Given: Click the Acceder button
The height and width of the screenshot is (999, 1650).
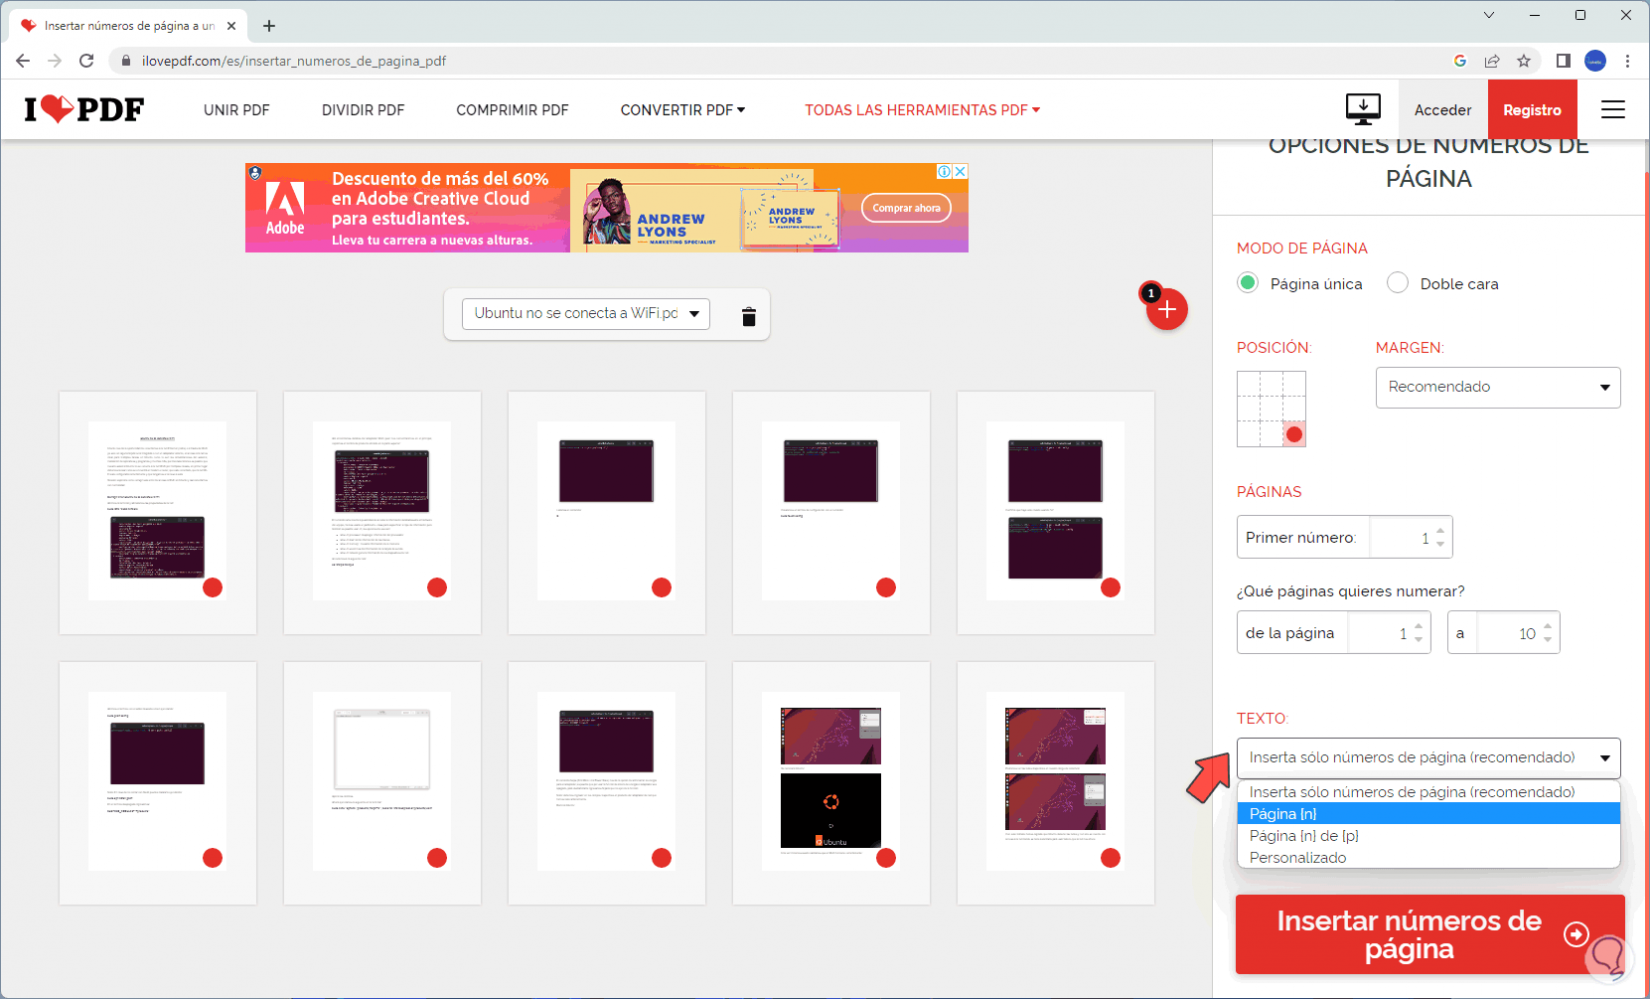Looking at the screenshot, I should [x=1442, y=110].
